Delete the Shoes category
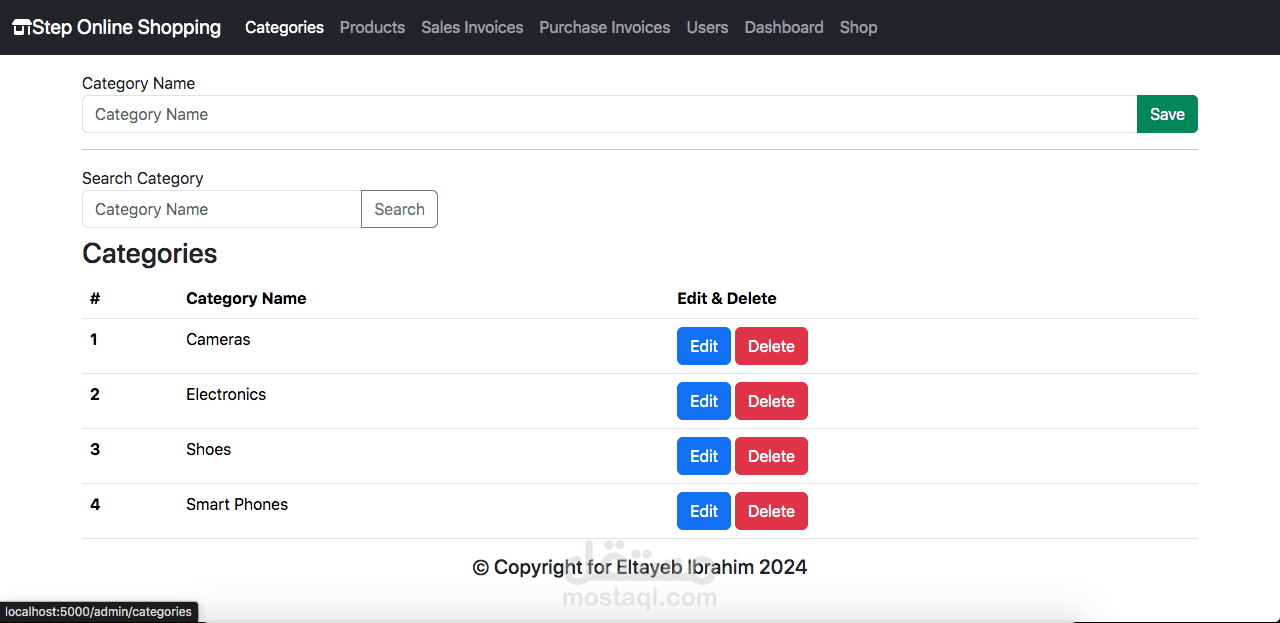 771,456
